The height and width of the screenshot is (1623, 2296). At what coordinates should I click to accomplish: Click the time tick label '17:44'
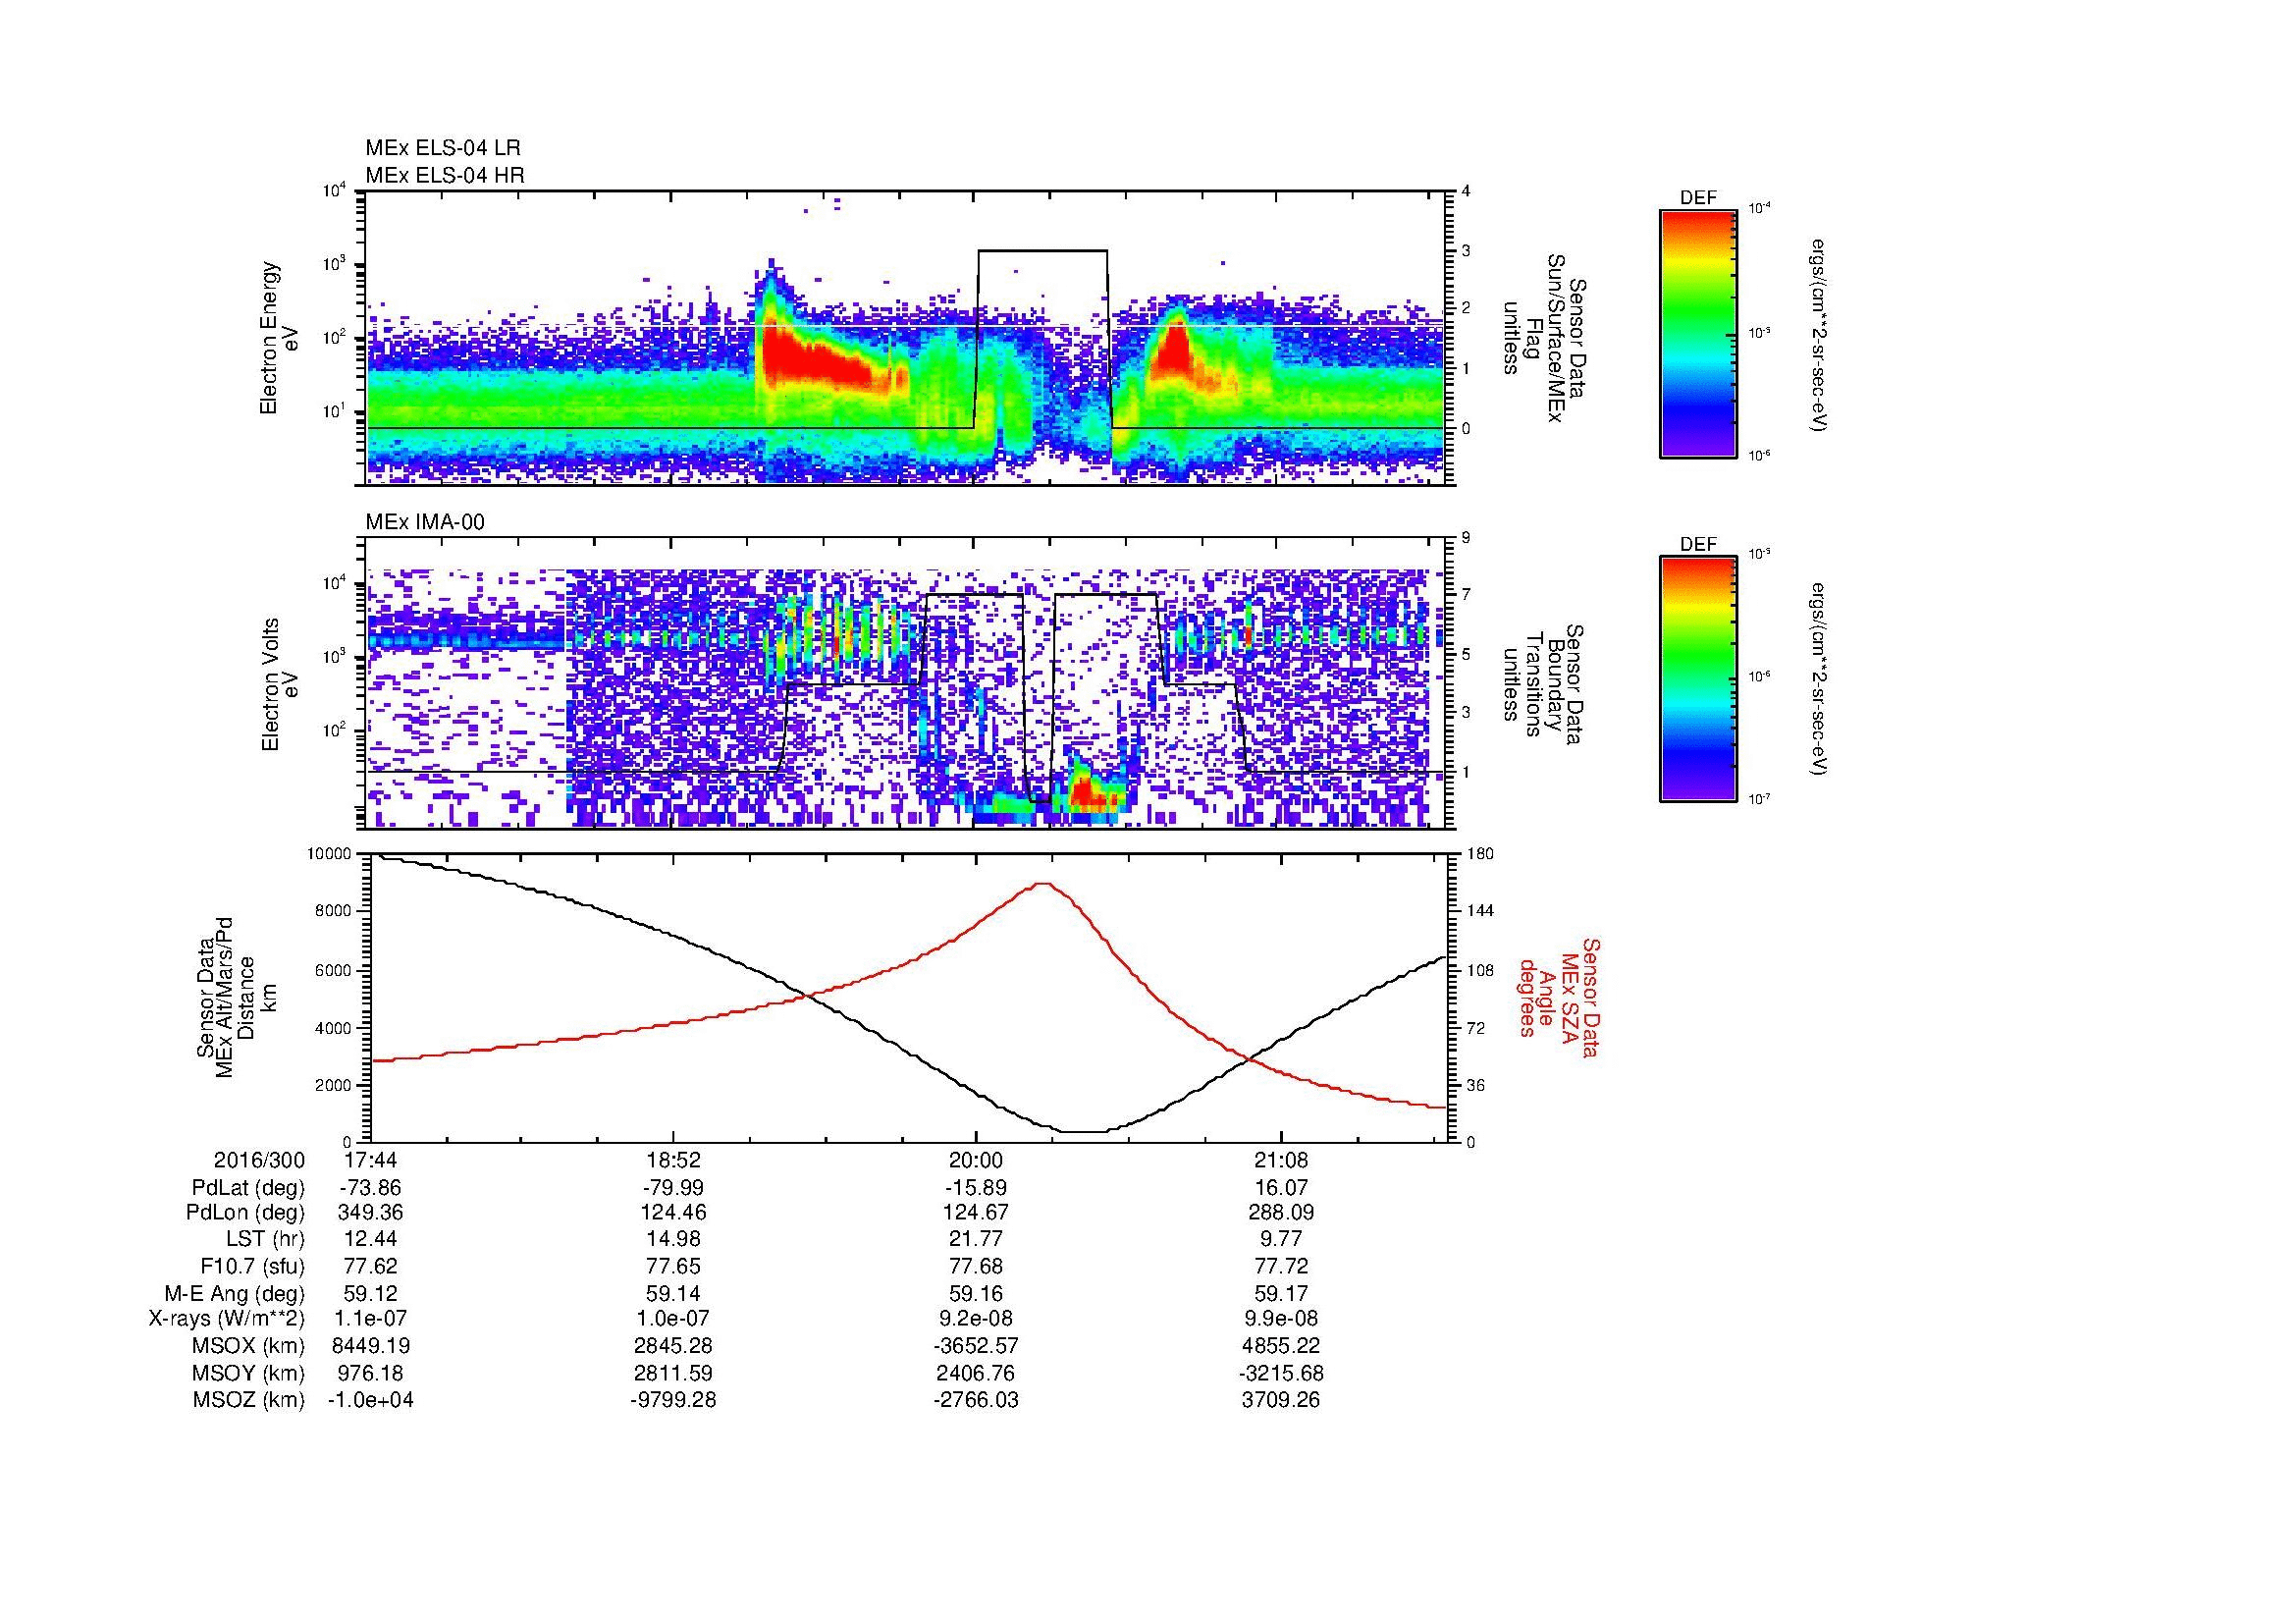tap(370, 1161)
